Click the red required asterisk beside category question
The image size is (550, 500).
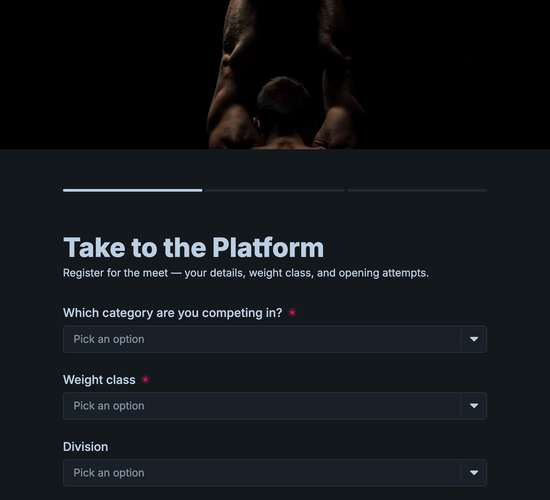(x=292, y=312)
